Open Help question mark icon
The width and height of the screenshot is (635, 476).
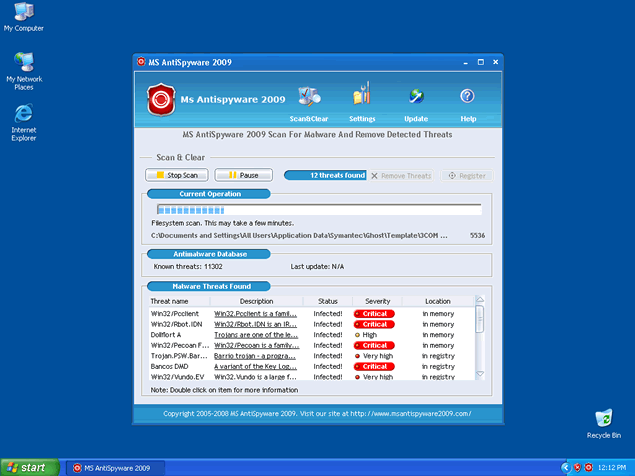click(x=467, y=97)
